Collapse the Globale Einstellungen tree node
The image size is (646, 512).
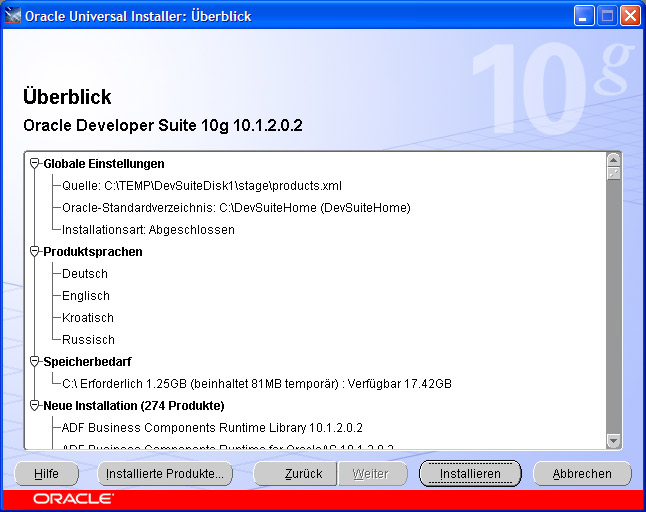pyautogui.click(x=35, y=164)
